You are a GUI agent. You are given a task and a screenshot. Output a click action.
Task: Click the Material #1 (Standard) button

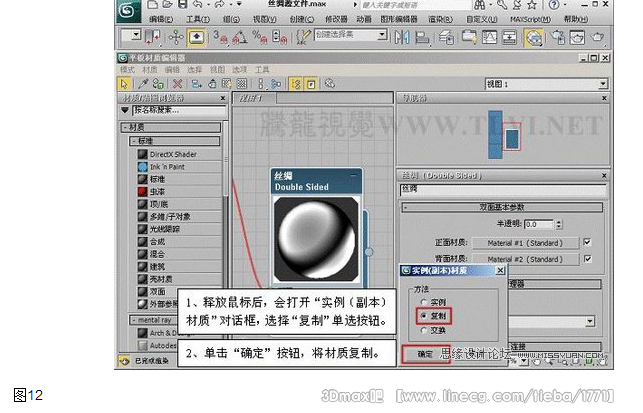coord(525,243)
